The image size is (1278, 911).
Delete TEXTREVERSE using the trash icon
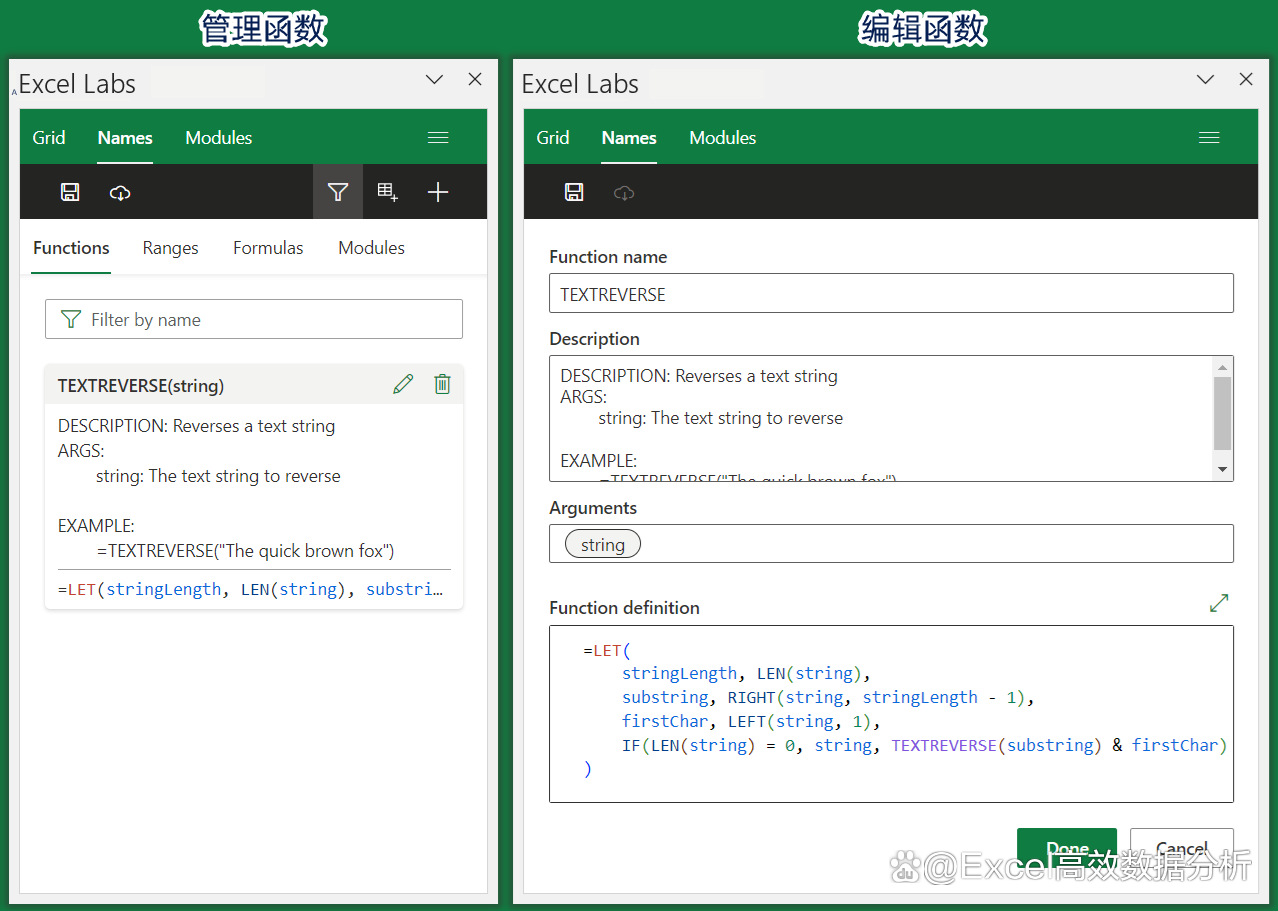click(x=442, y=384)
